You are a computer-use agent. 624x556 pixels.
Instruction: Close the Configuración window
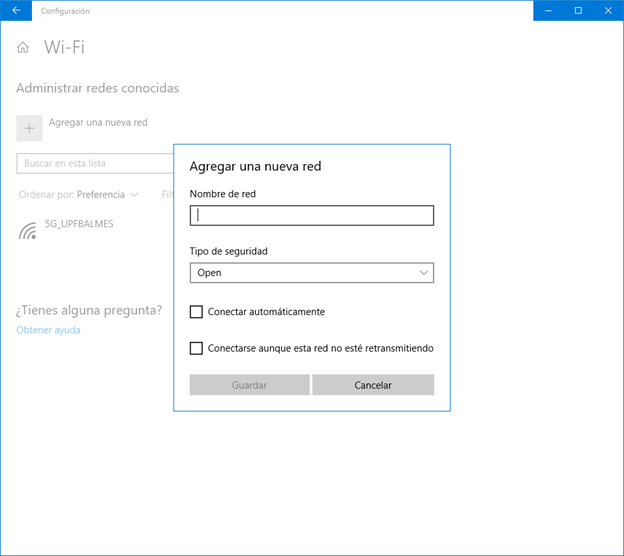pos(608,11)
